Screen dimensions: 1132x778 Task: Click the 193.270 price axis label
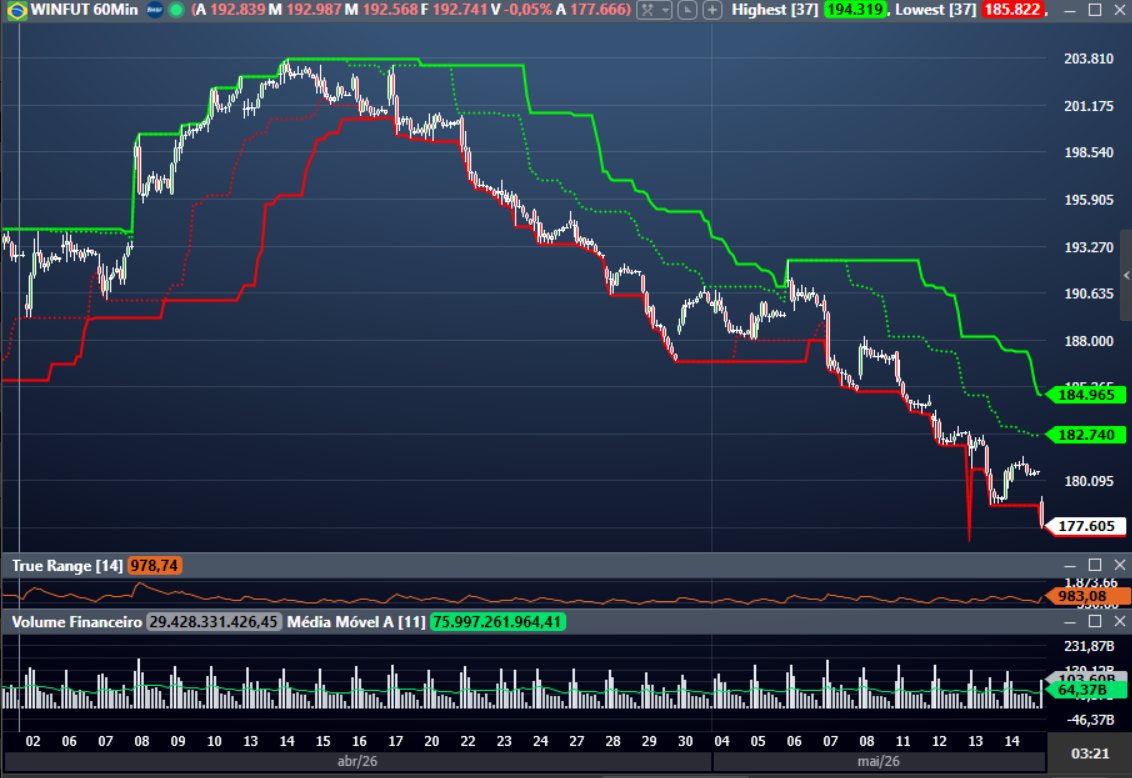[x=1089, y=248]
